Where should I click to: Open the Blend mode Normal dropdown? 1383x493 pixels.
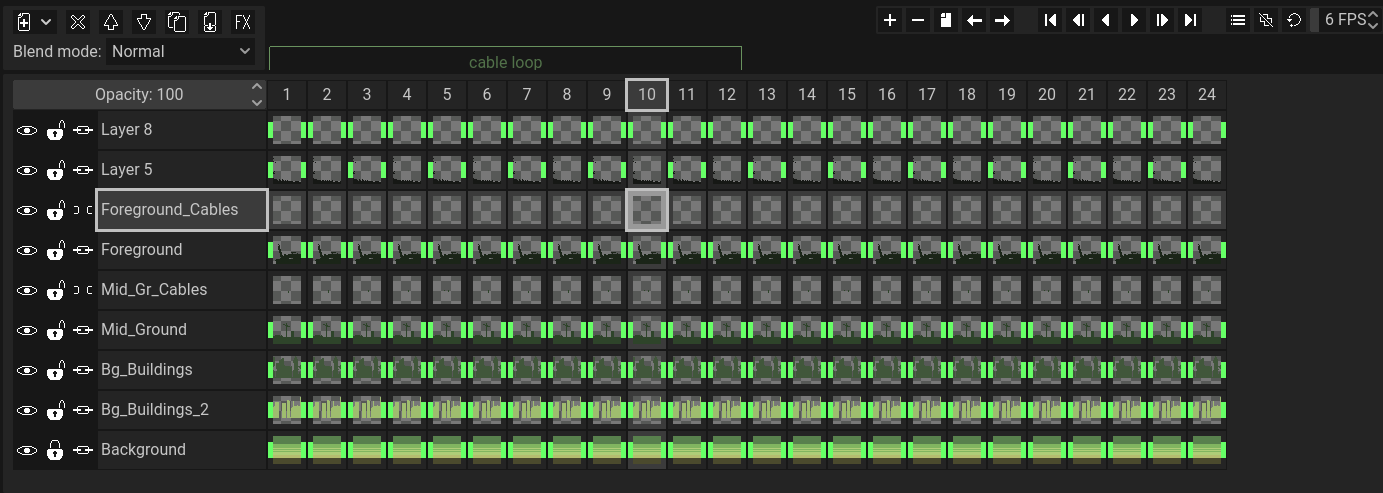tap(181, 51)
